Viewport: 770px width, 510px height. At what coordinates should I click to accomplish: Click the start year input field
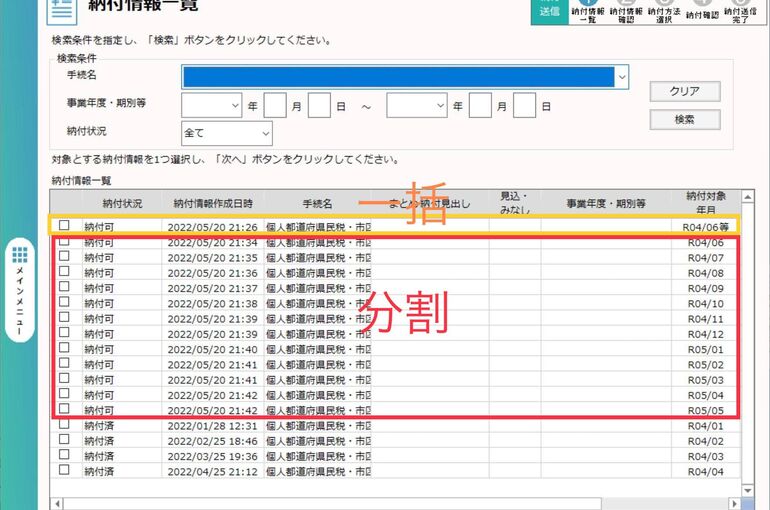[275, 105]
